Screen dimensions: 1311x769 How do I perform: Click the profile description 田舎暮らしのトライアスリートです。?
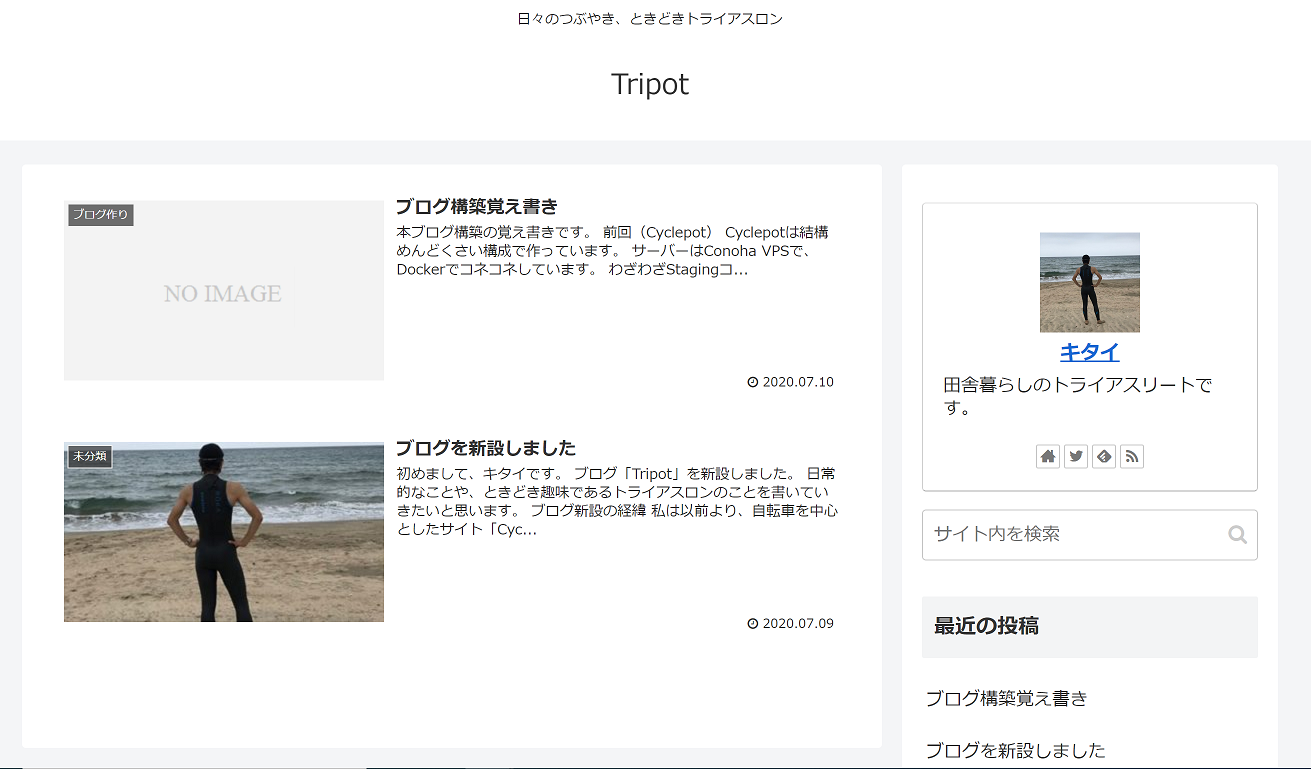pos(1078,397)
